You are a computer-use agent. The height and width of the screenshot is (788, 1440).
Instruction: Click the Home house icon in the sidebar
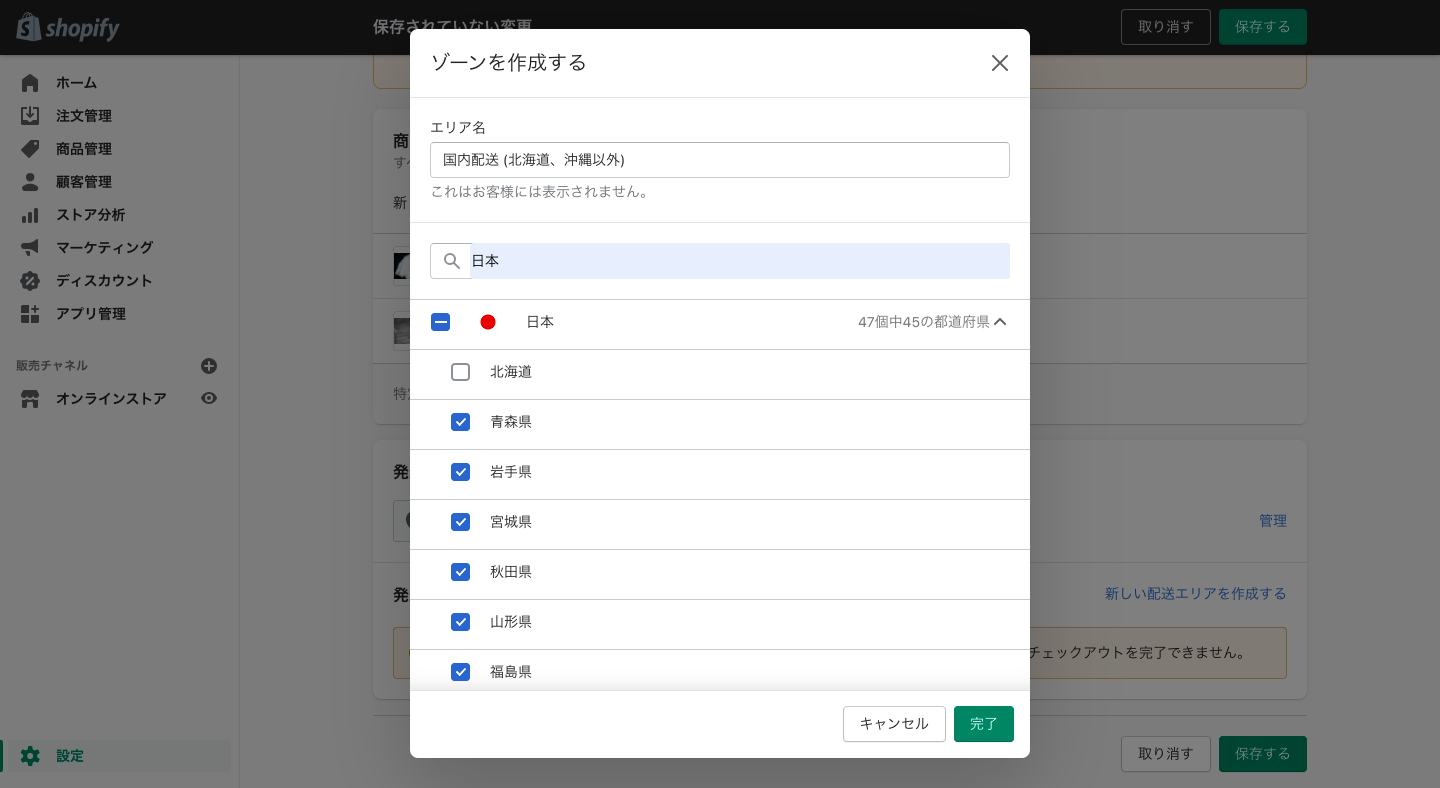pyautogui.click(x=30, y=83)
